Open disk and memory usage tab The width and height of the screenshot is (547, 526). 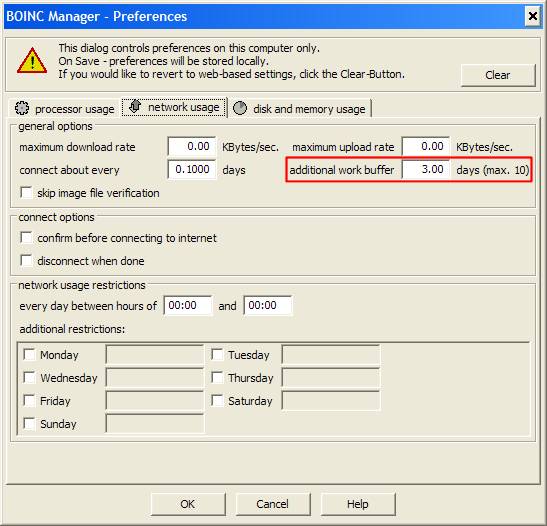pyautogui.click(x=299, y=108)
